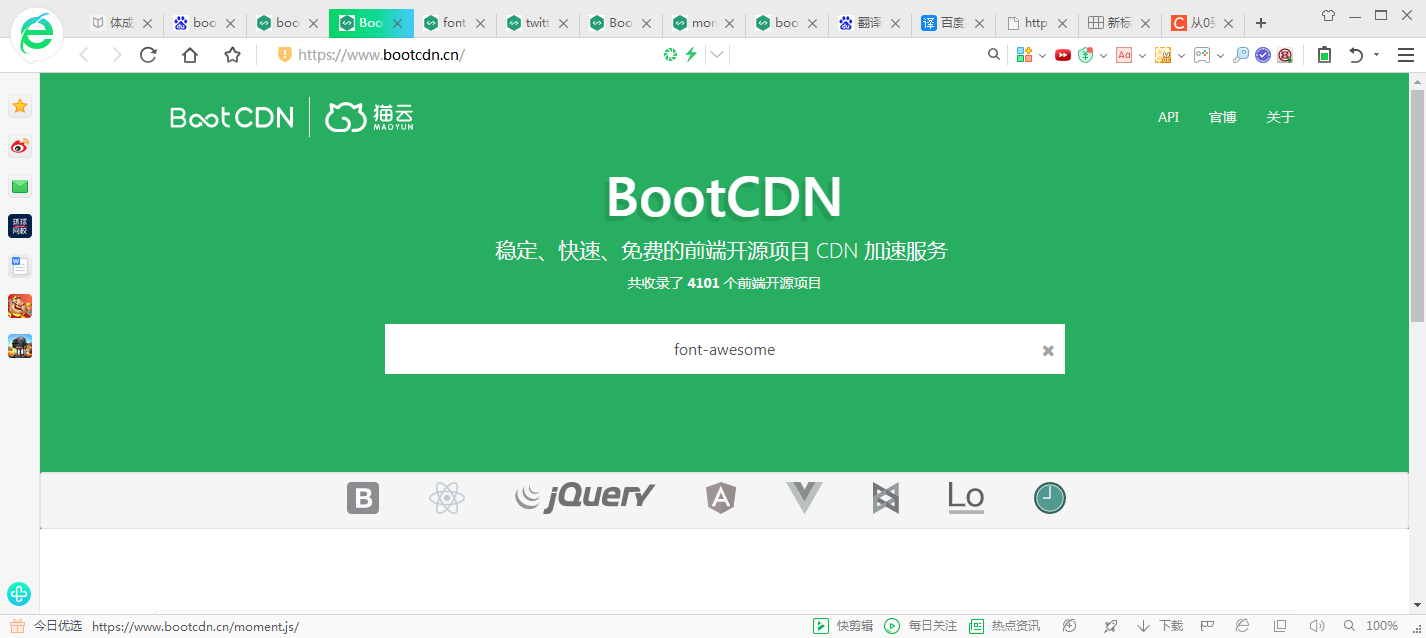Reload the page
The height and width of the screenshot is (638, 1426).
(148, 55)
